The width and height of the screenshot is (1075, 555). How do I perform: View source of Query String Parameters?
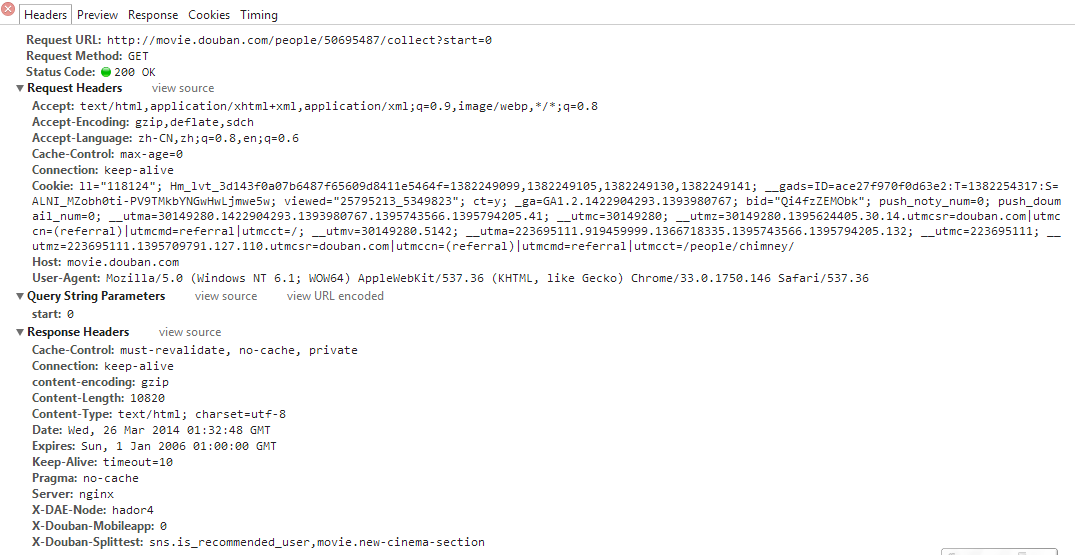point(226,296)
